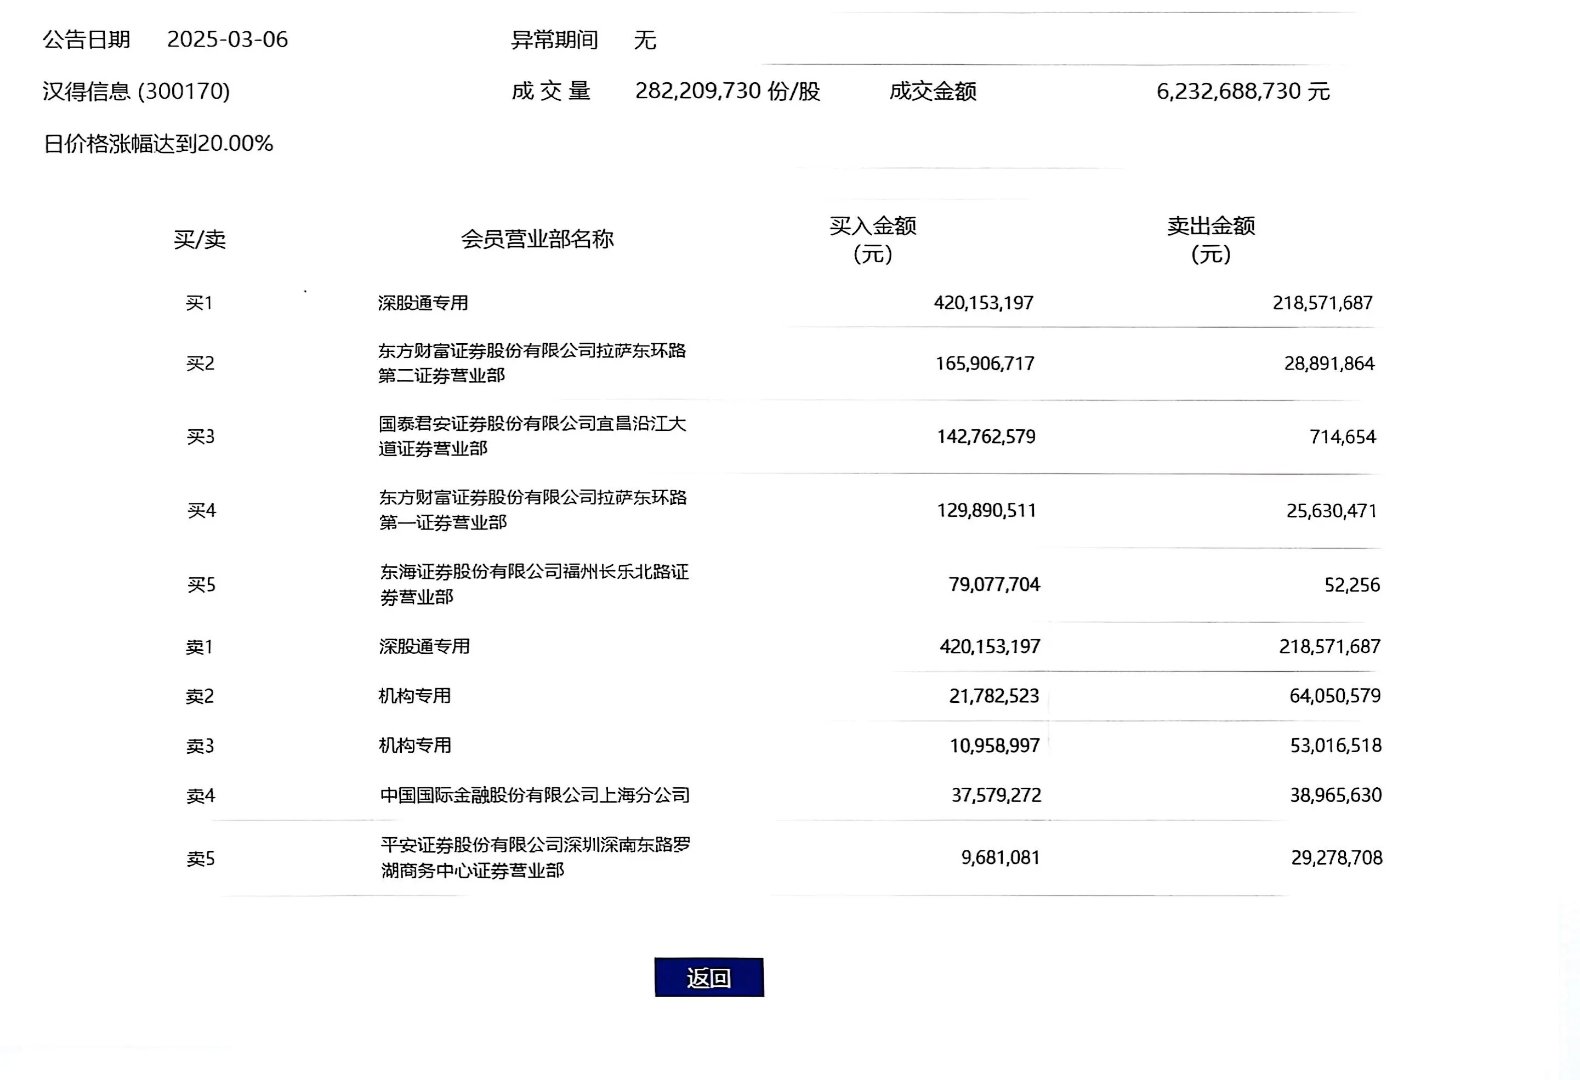This screenshot has height=1080, width=1580.
Task: Select 东海证券 福州长乐北路证券营业部 entry
Action: 533,584
